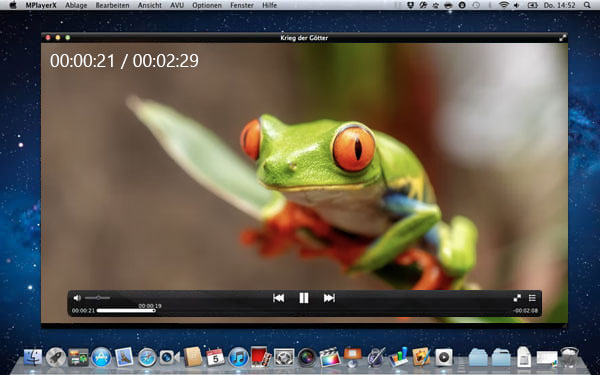Viewport: 600px width, 375px height.
Task: Toggle remaining time display -00:02:08
Action: pos(525,311)
